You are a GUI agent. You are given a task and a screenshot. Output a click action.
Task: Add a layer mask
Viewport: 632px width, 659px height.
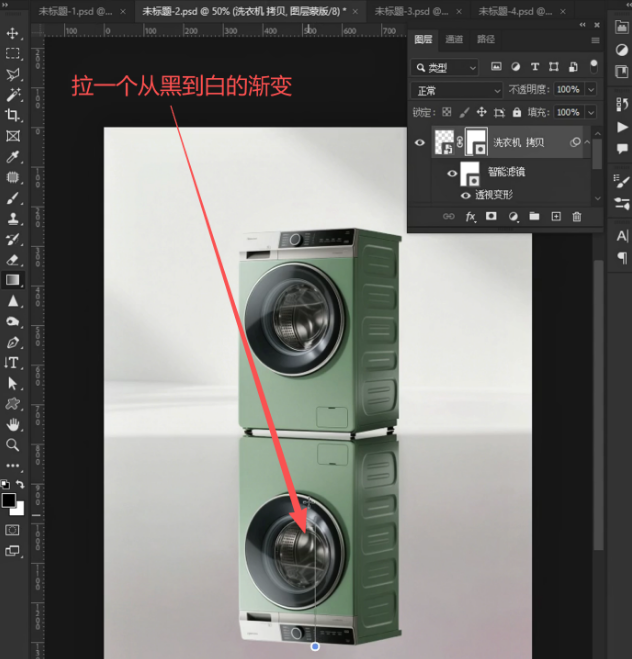point(491,216)
